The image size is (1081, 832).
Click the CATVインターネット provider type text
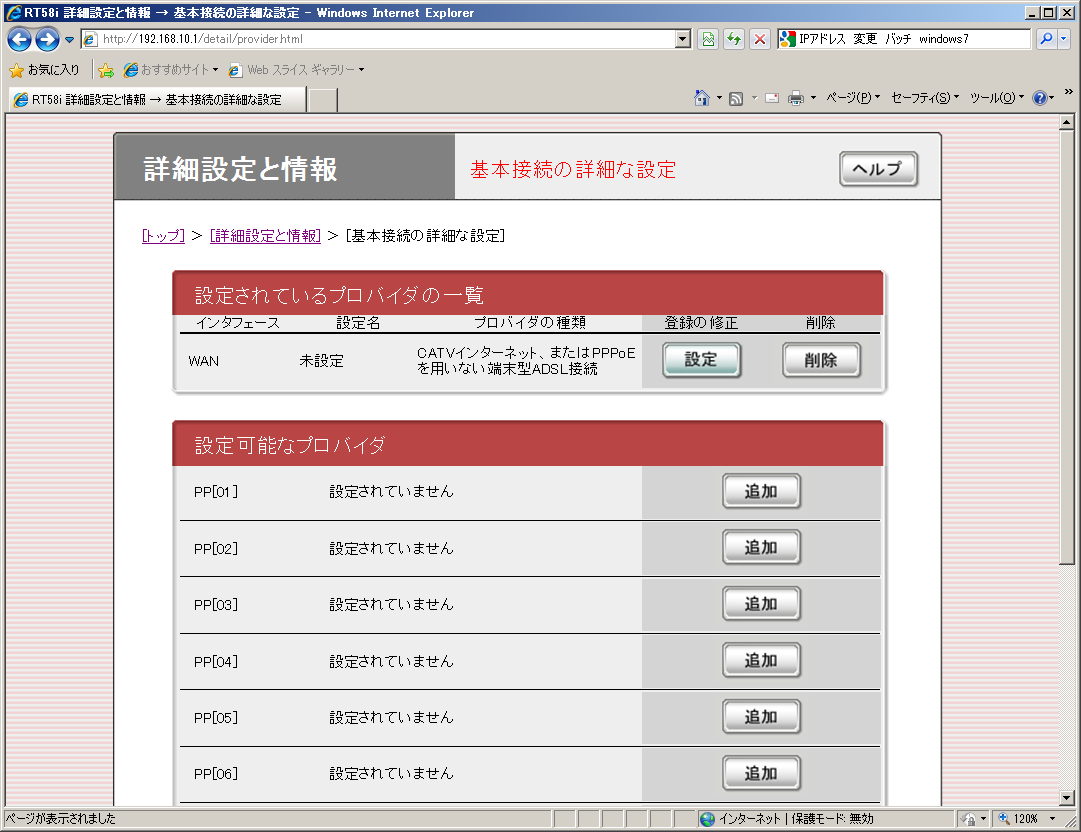click(x=526, y=361)
